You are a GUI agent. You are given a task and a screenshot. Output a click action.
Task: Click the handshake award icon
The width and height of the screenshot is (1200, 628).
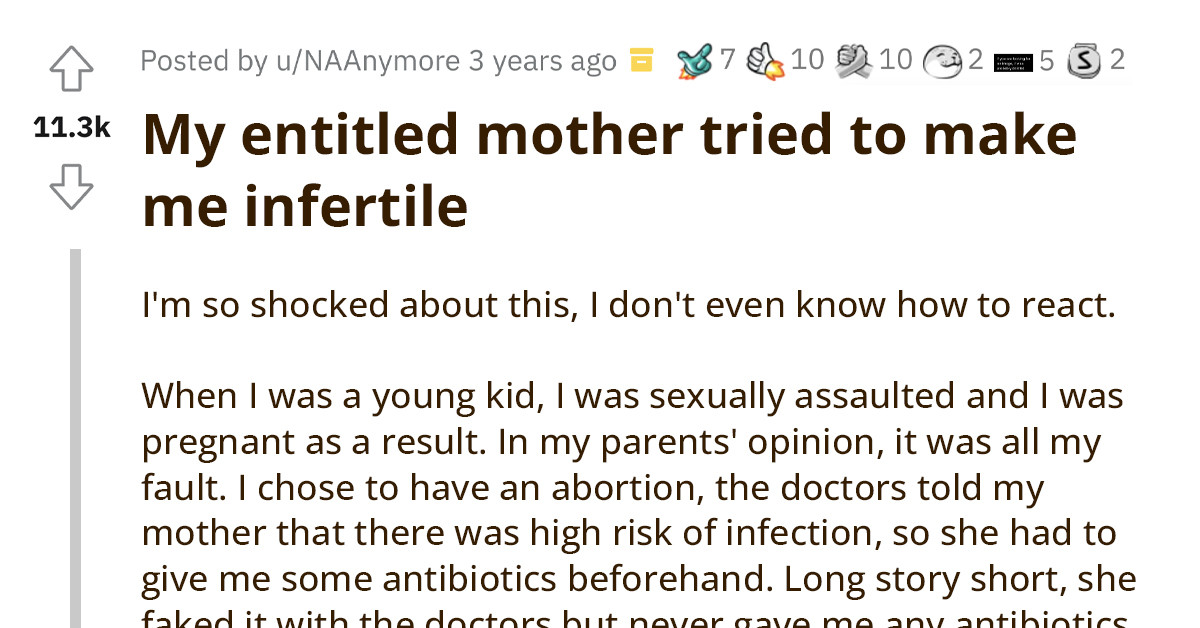click(855, 60)
